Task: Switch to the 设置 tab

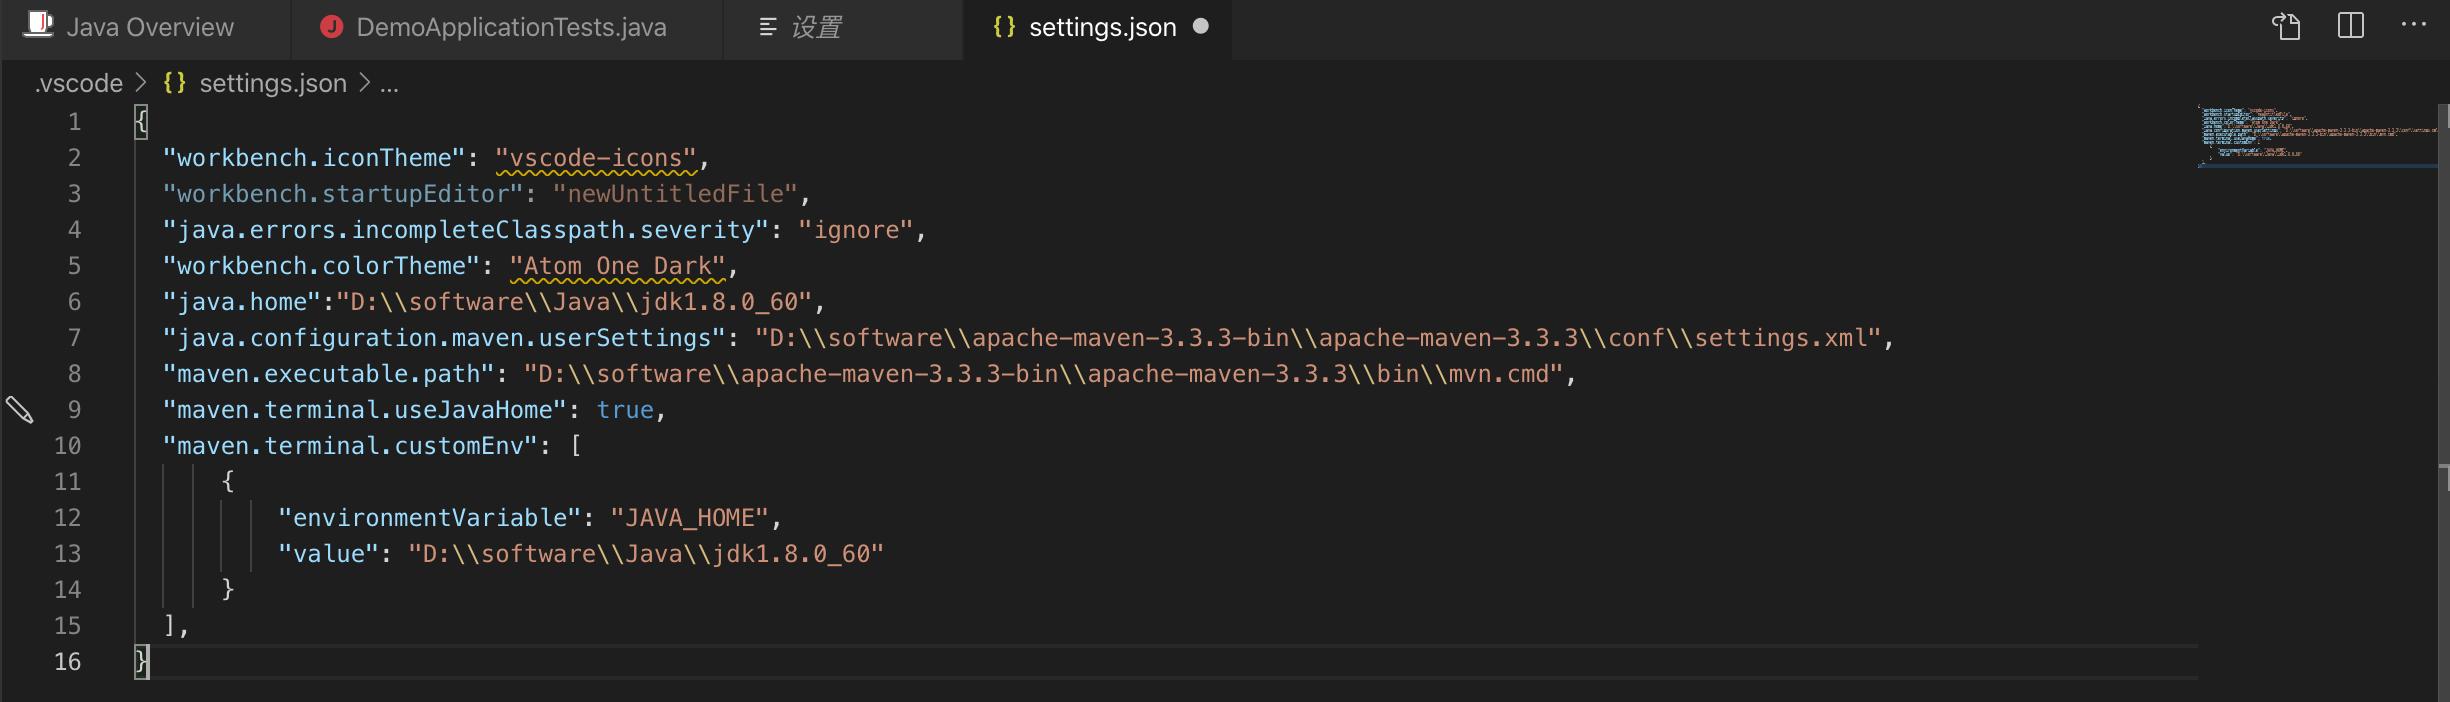Action: coord(843,27)
